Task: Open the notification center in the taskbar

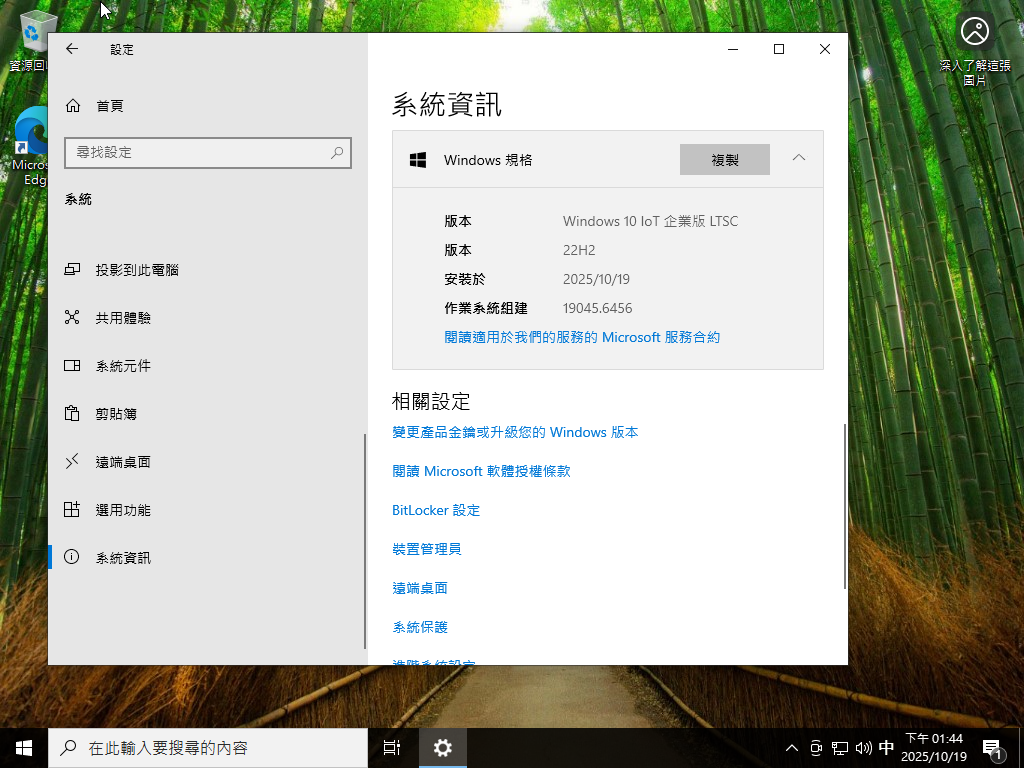Action: (993, 747)
